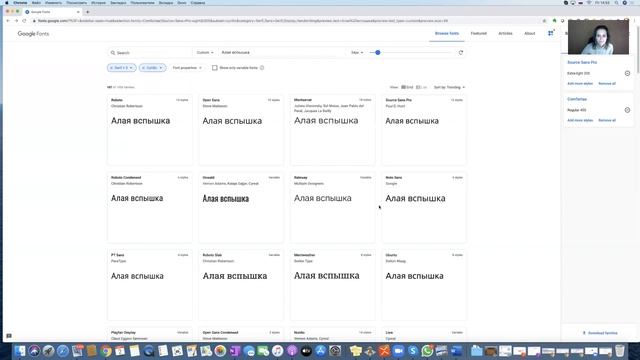Adjust the font size slider handle
Image resolution: width=640 pixels, height=360 pixels.
(378, 53)
